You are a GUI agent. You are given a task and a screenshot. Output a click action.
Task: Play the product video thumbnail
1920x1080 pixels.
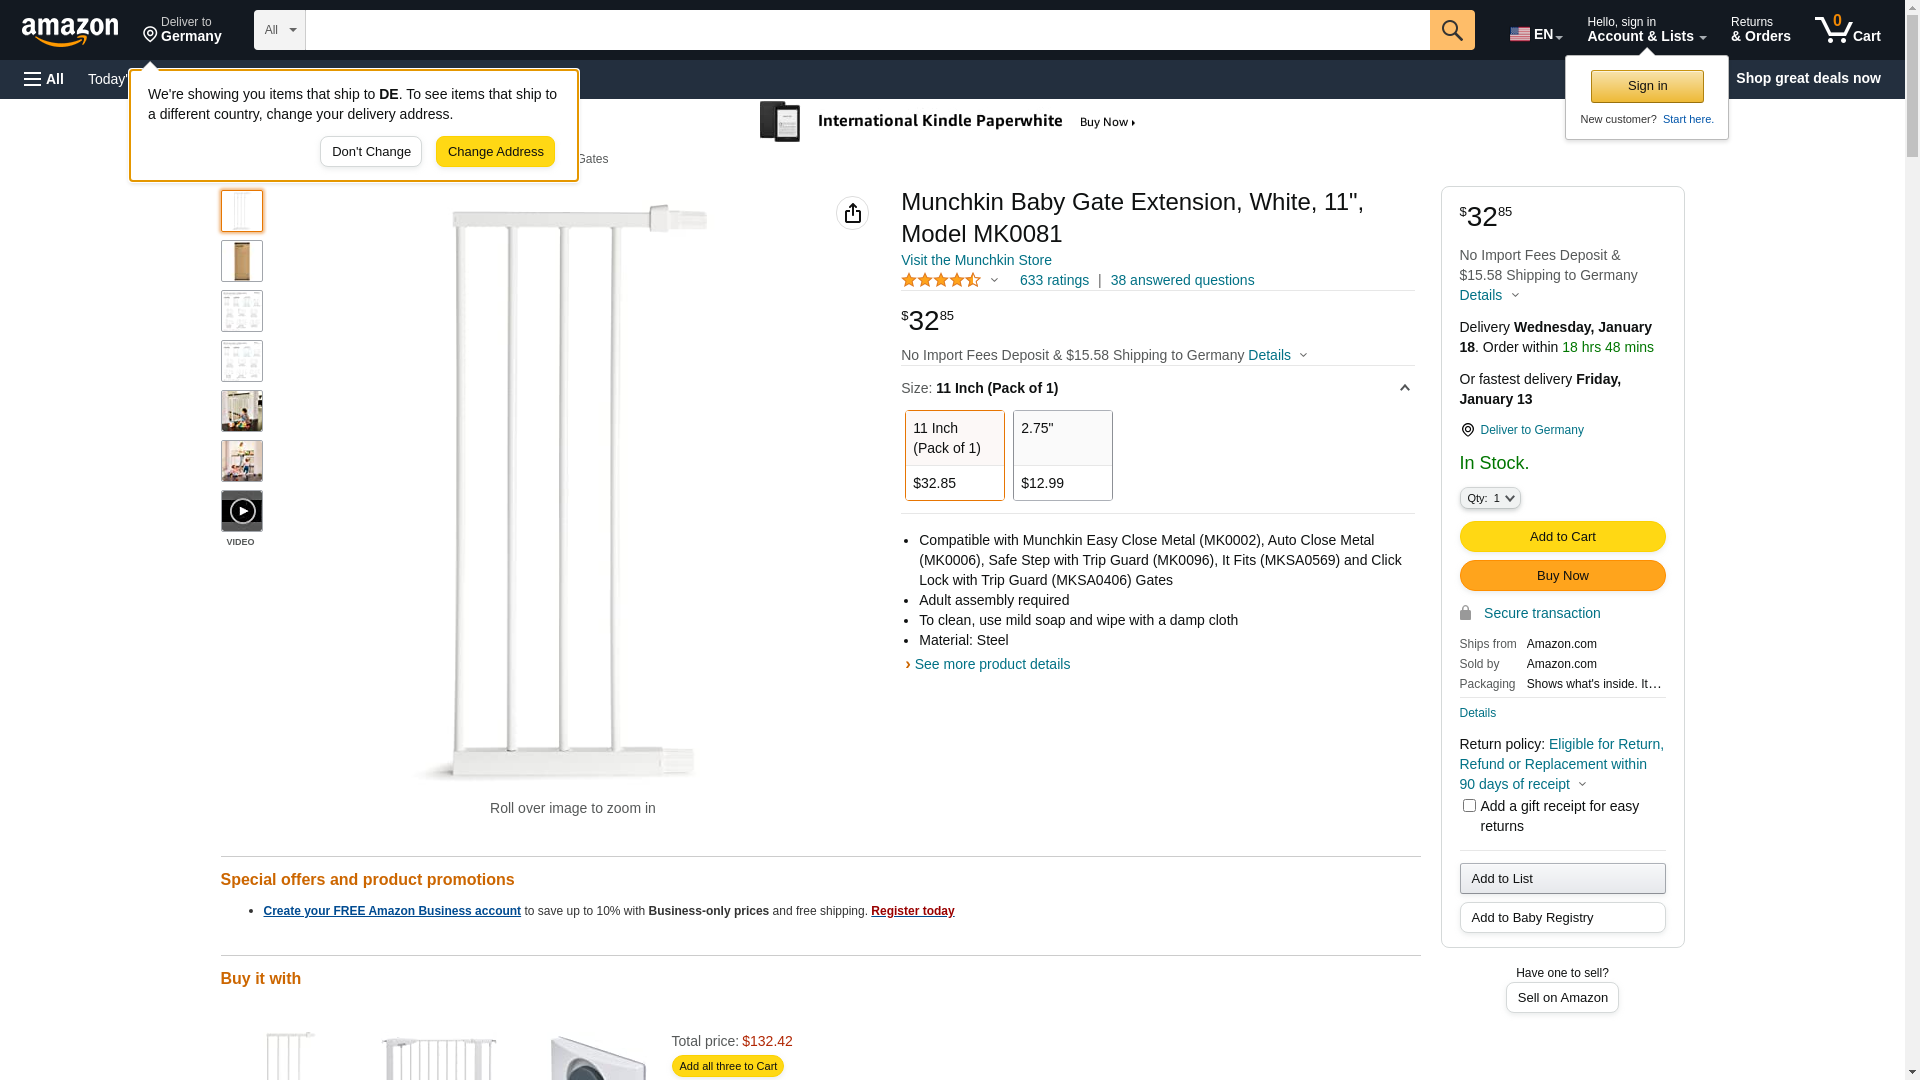[242, 511]
